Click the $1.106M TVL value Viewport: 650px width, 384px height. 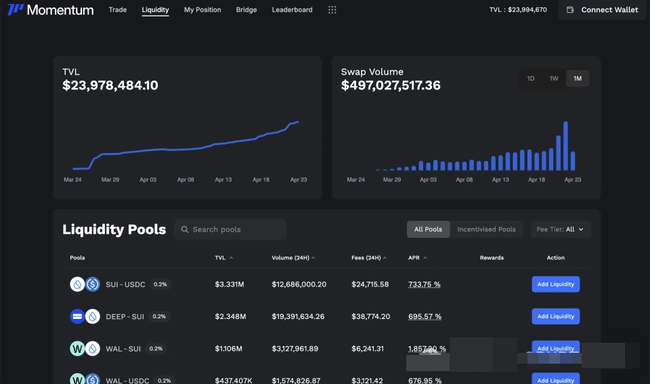[228, 349]
